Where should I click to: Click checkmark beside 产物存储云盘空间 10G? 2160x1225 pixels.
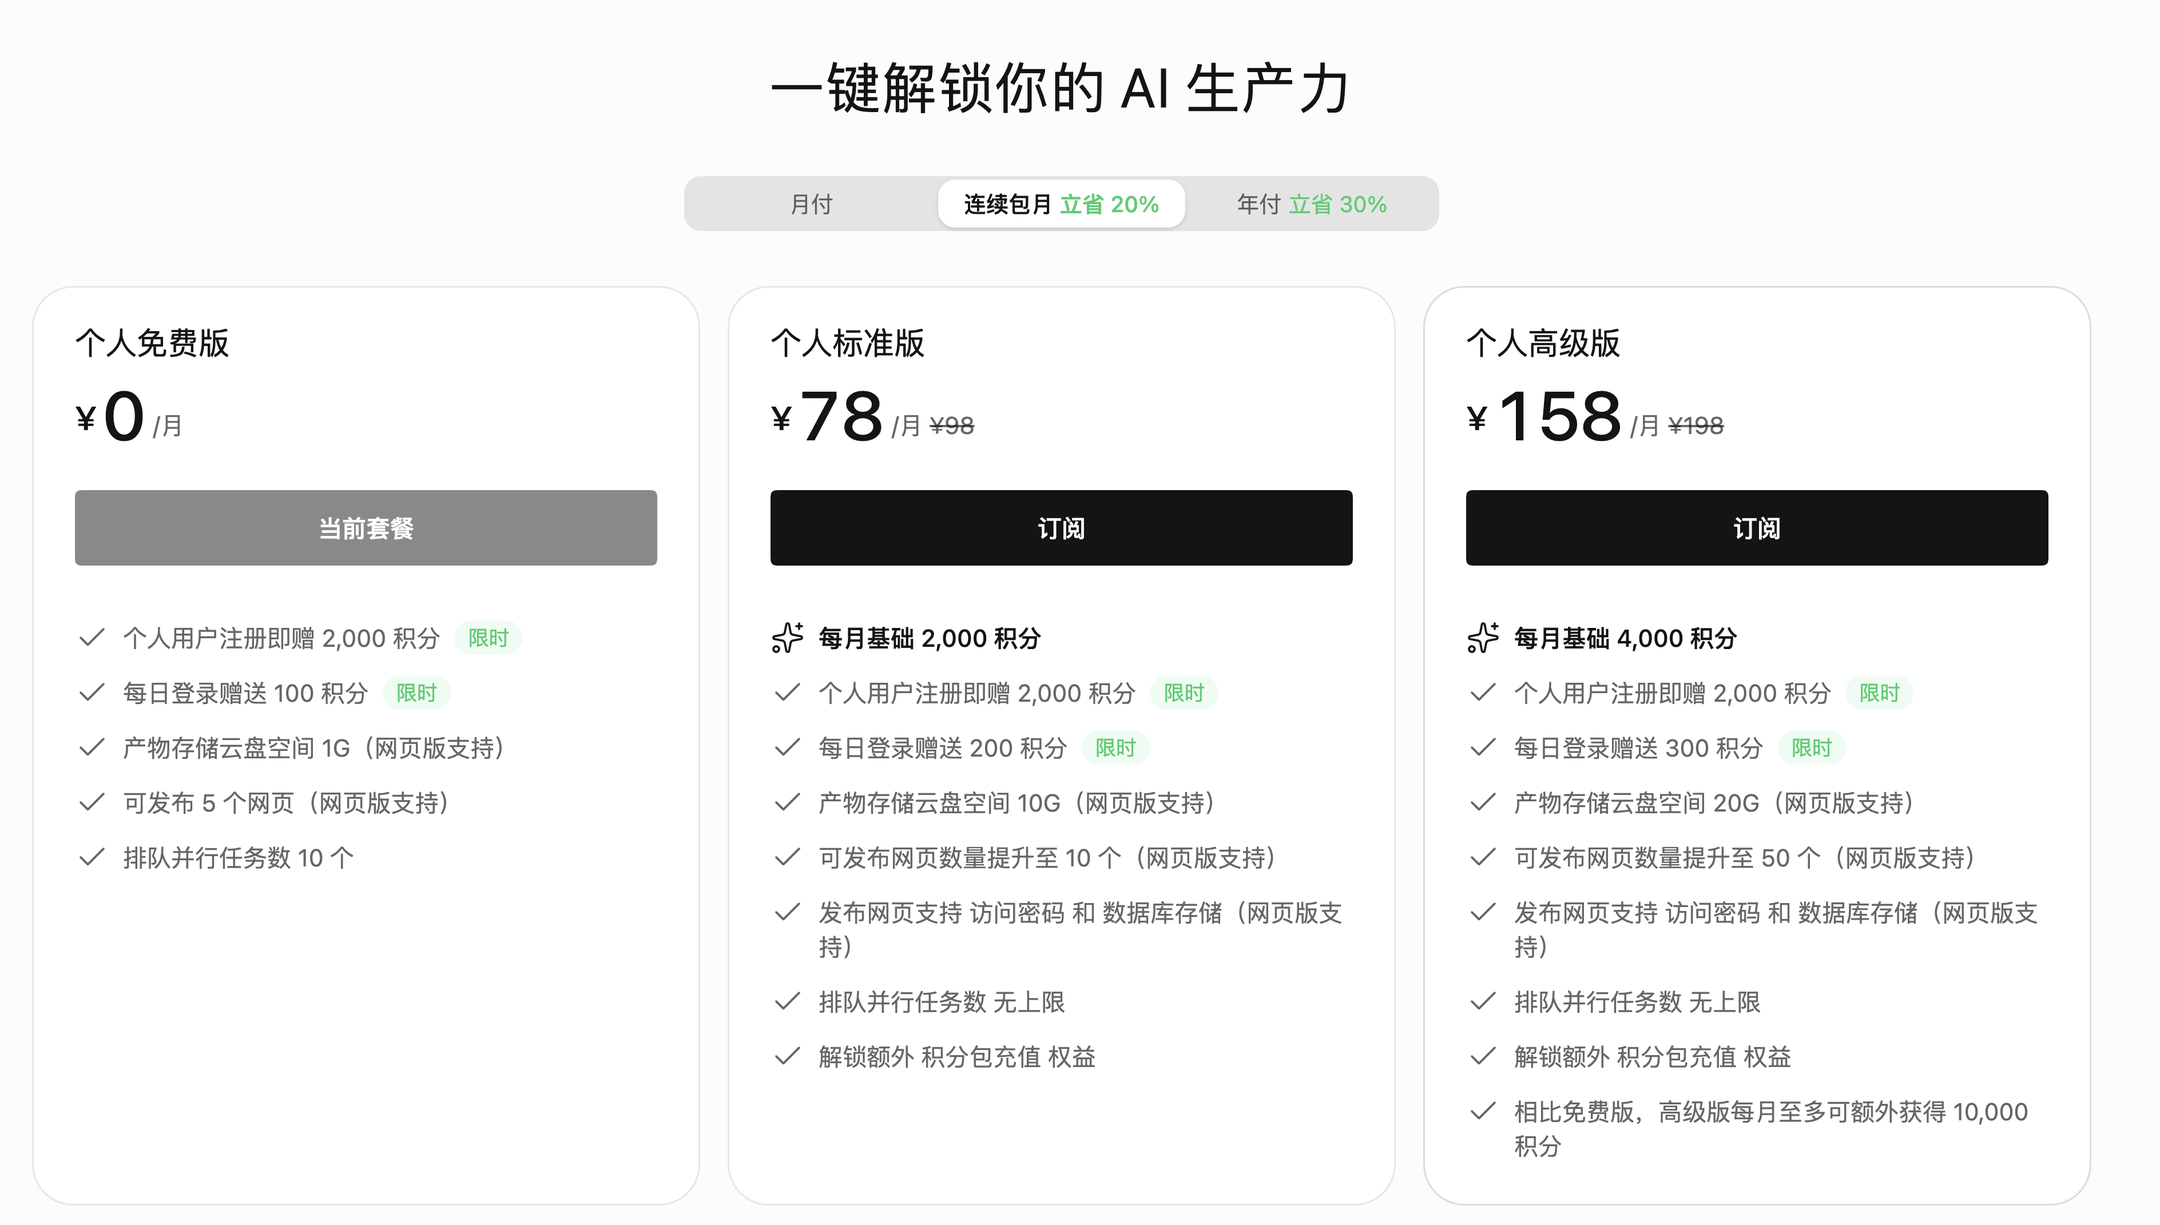tap(788, 802)
